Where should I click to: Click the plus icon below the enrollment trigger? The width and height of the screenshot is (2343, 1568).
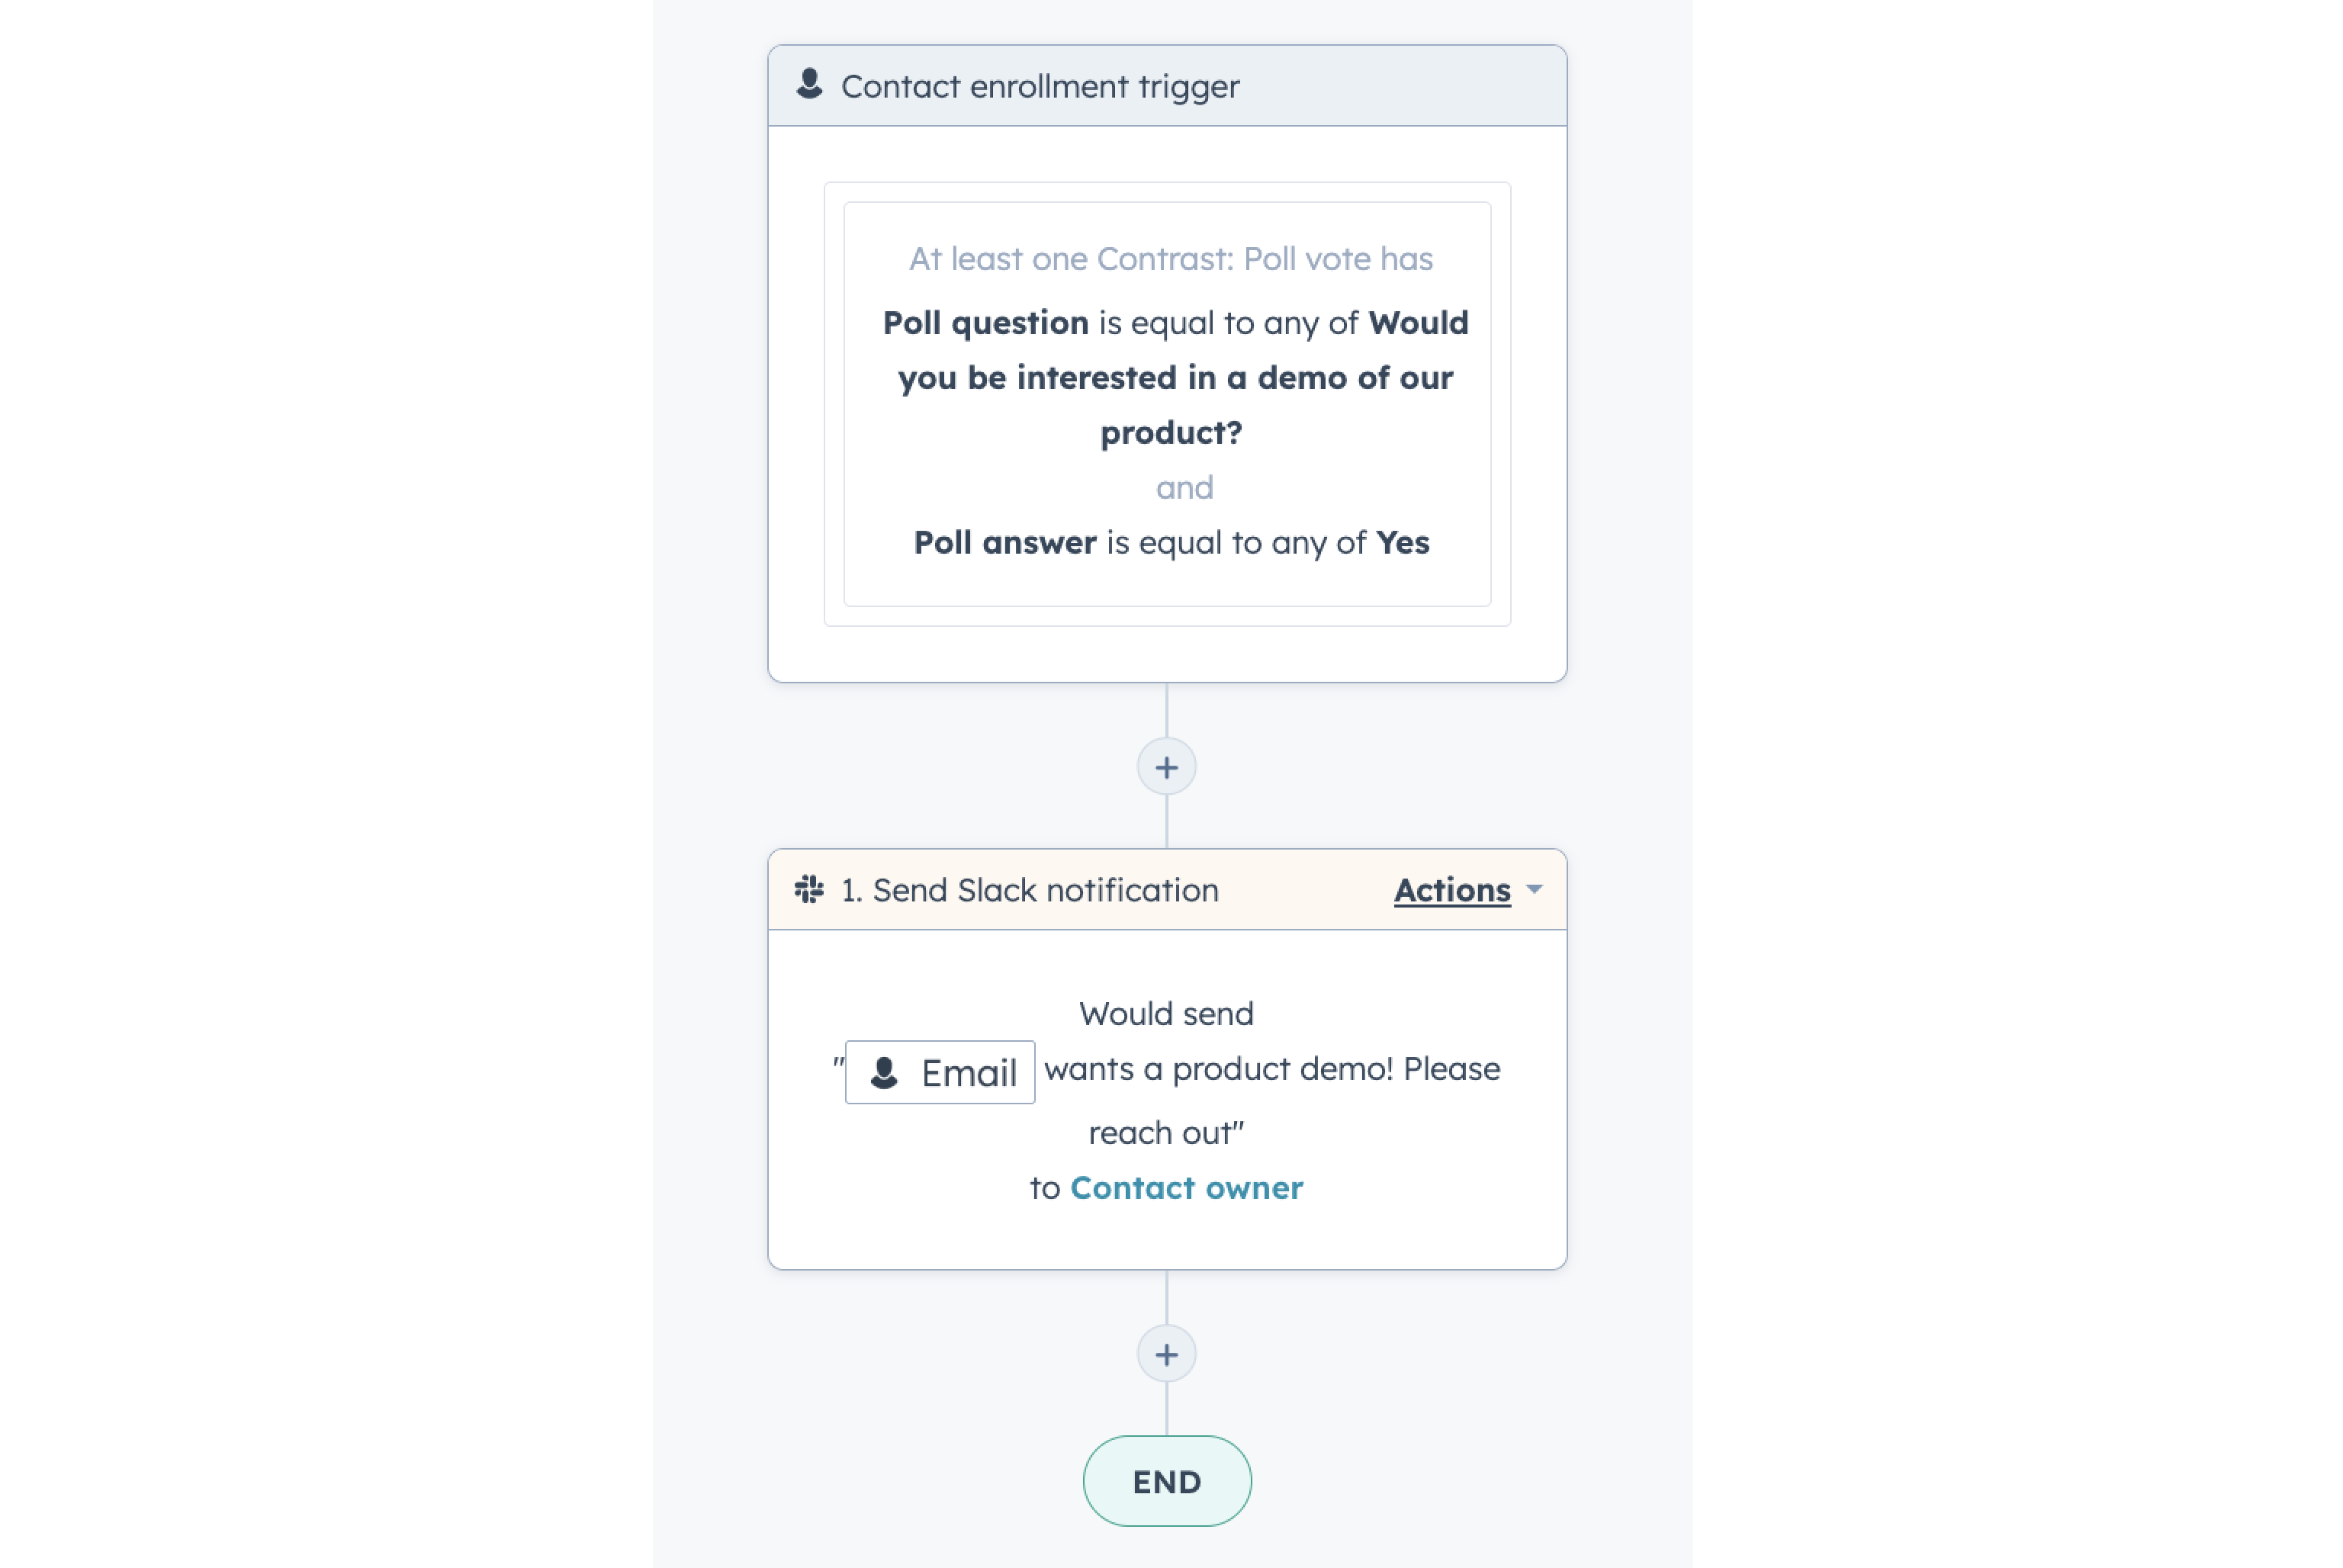[1166, 766]
